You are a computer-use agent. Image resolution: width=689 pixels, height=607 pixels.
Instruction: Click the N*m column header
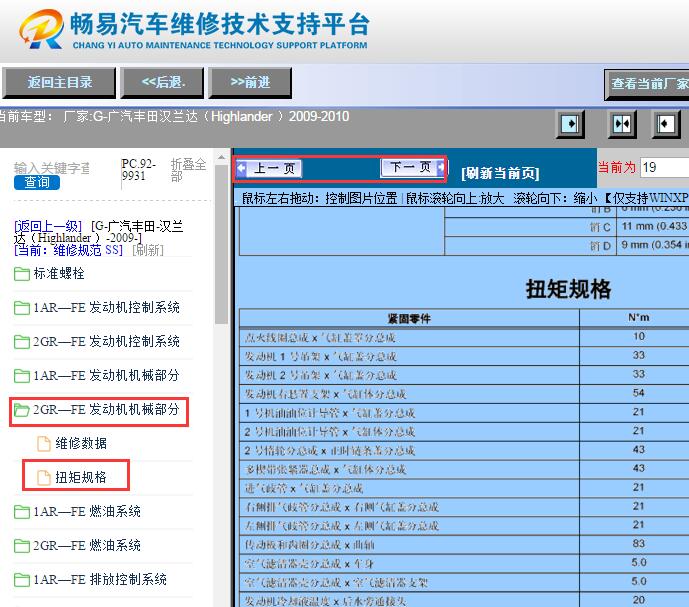(x=638, y=317)
